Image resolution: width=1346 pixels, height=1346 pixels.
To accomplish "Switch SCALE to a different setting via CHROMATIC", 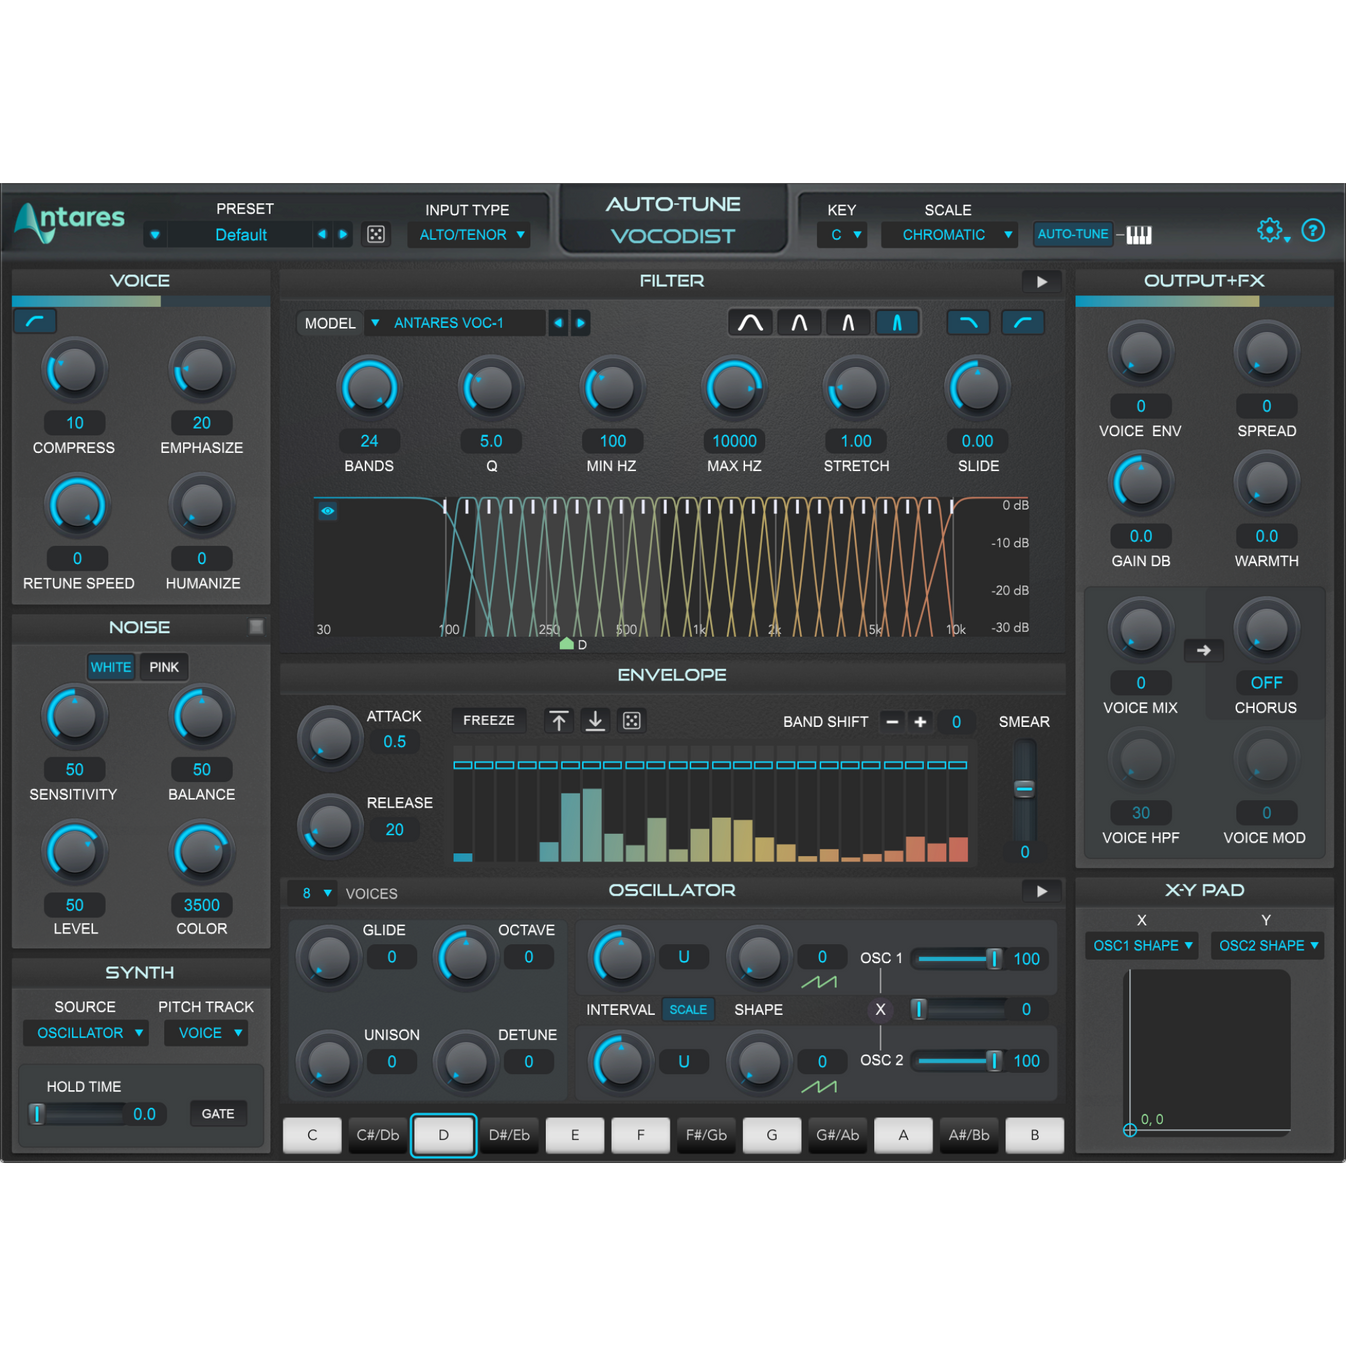I will click(948, 234).
